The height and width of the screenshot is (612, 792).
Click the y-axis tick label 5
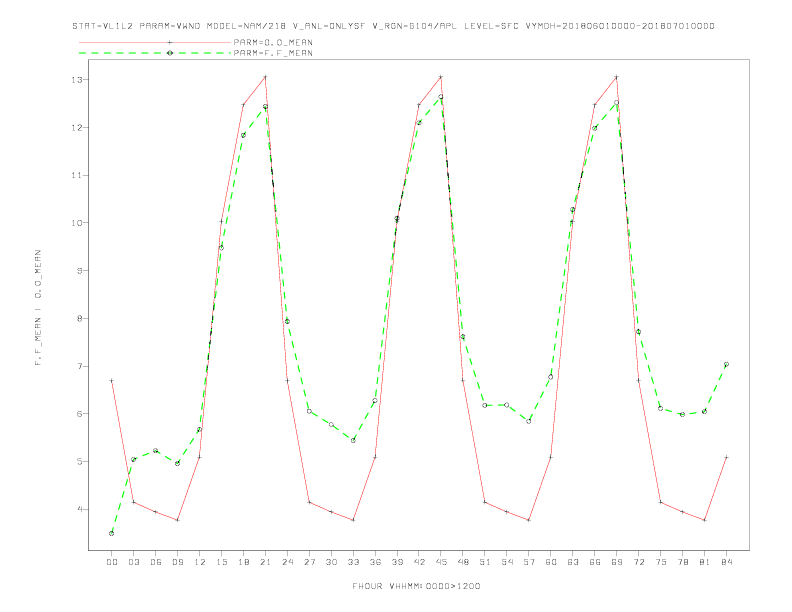tap(79, 462)
